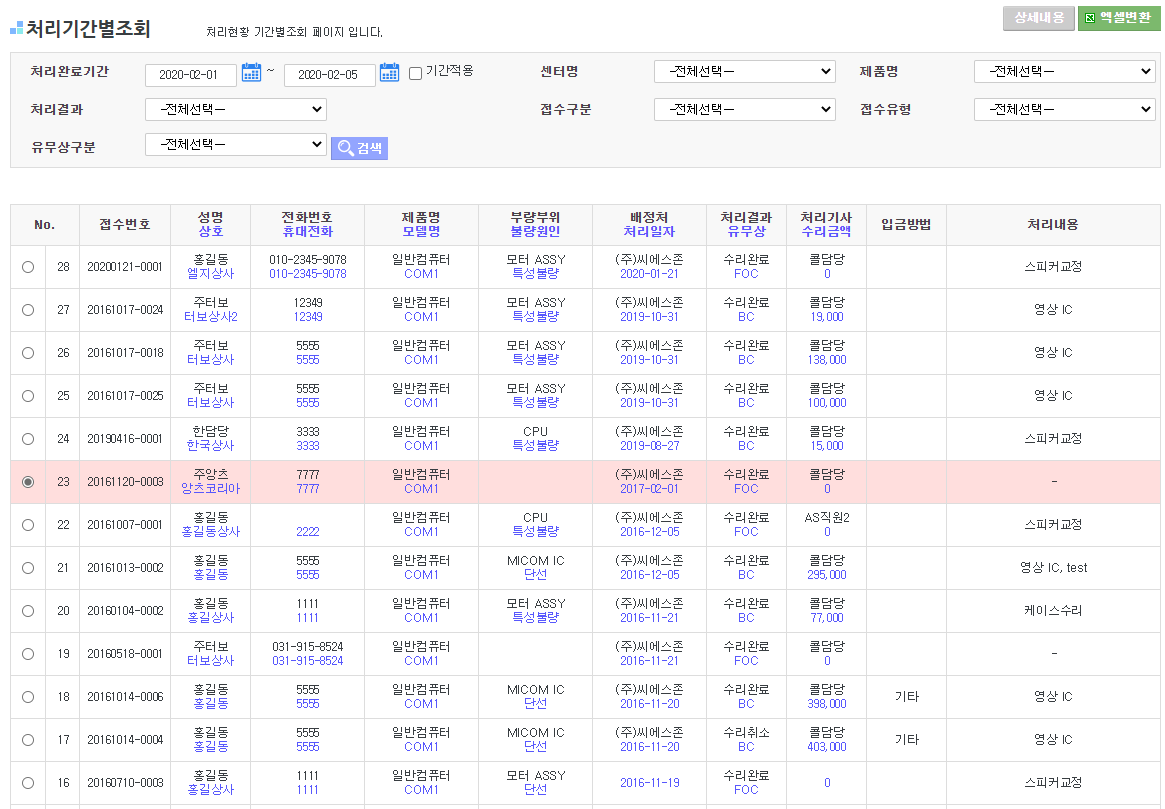1165x809 pixels.
Task: Select the radio button for row 24
Action: click(x=28, y=439)
